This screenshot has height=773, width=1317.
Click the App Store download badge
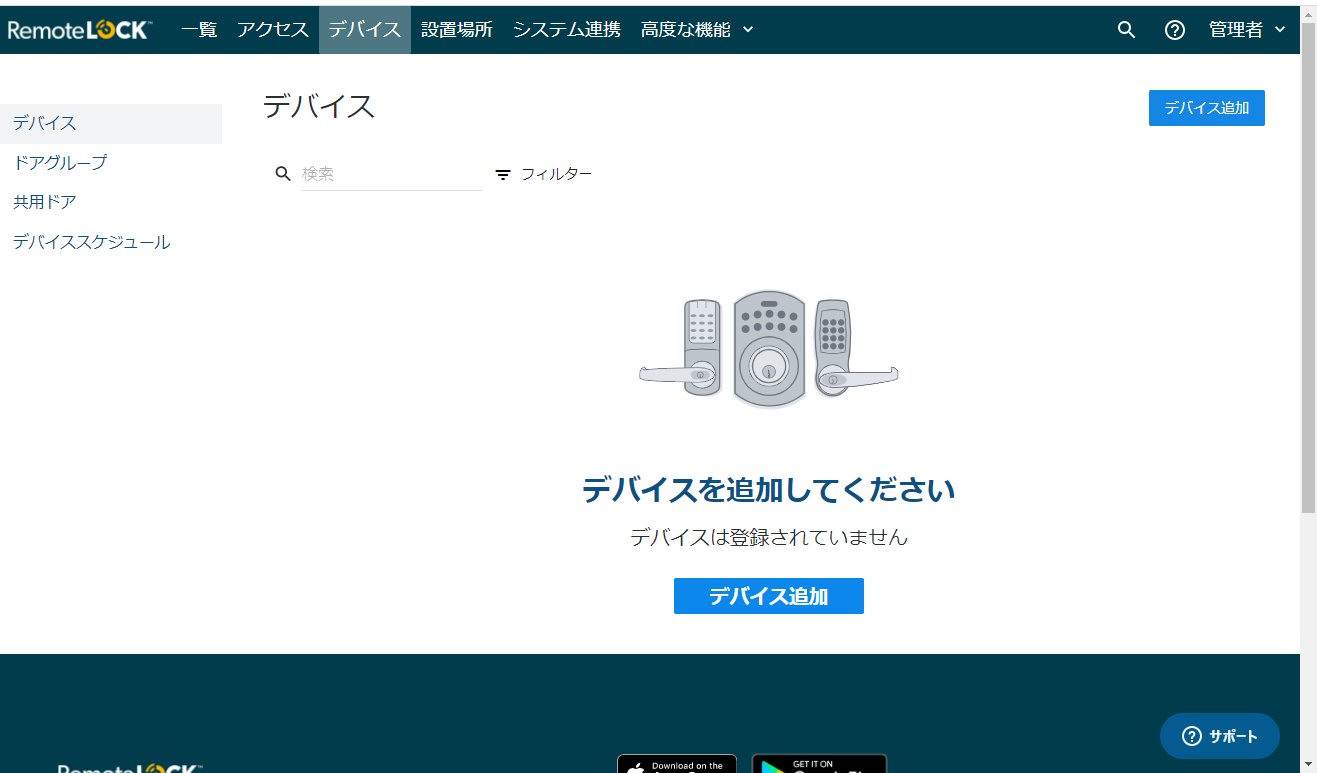tap(677, 763)
